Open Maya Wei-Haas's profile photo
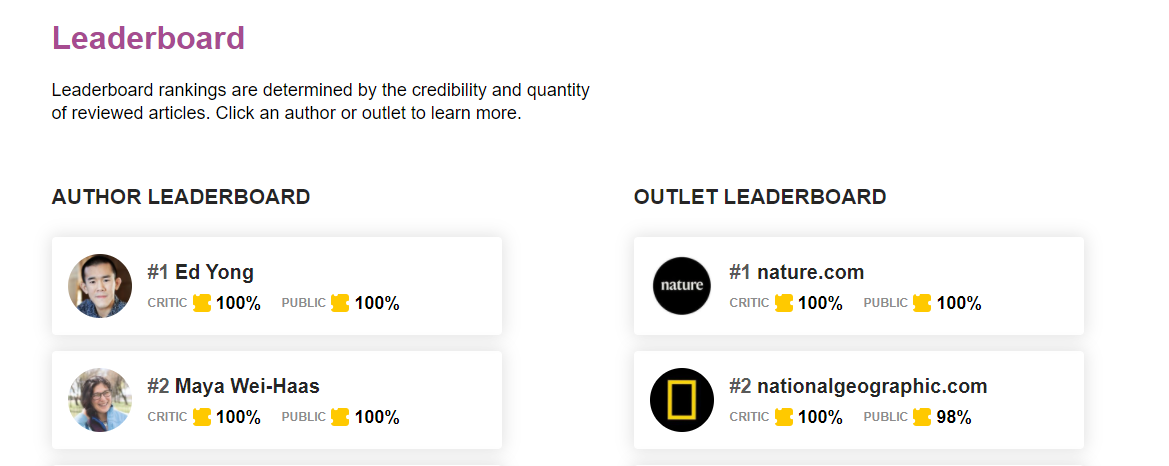Image resolution: width=1169 pixels, height=466 pixels. click(100, 400)
